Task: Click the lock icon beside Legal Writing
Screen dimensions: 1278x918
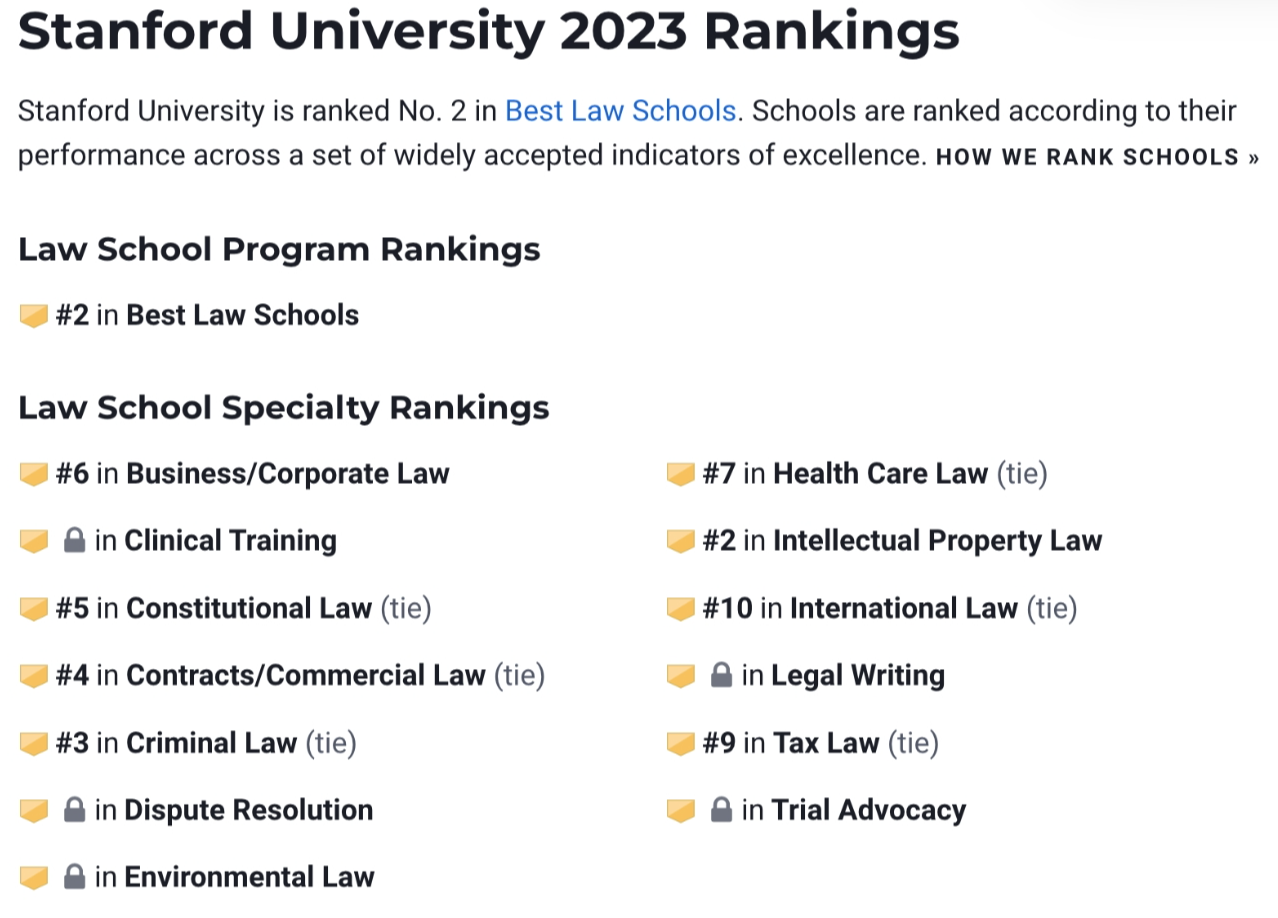Action: (x=721, y=676)
